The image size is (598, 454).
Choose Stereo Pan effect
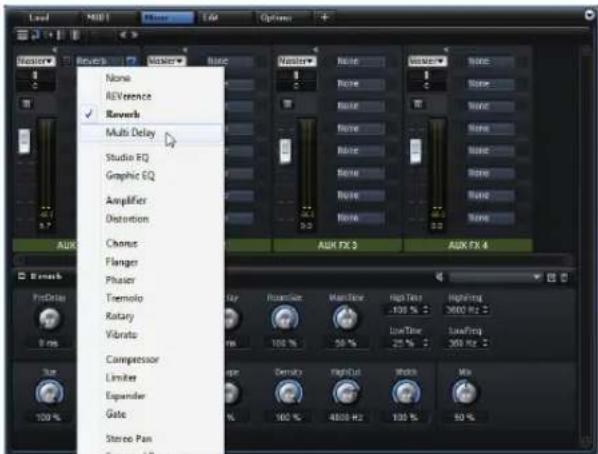pos(129,439)
